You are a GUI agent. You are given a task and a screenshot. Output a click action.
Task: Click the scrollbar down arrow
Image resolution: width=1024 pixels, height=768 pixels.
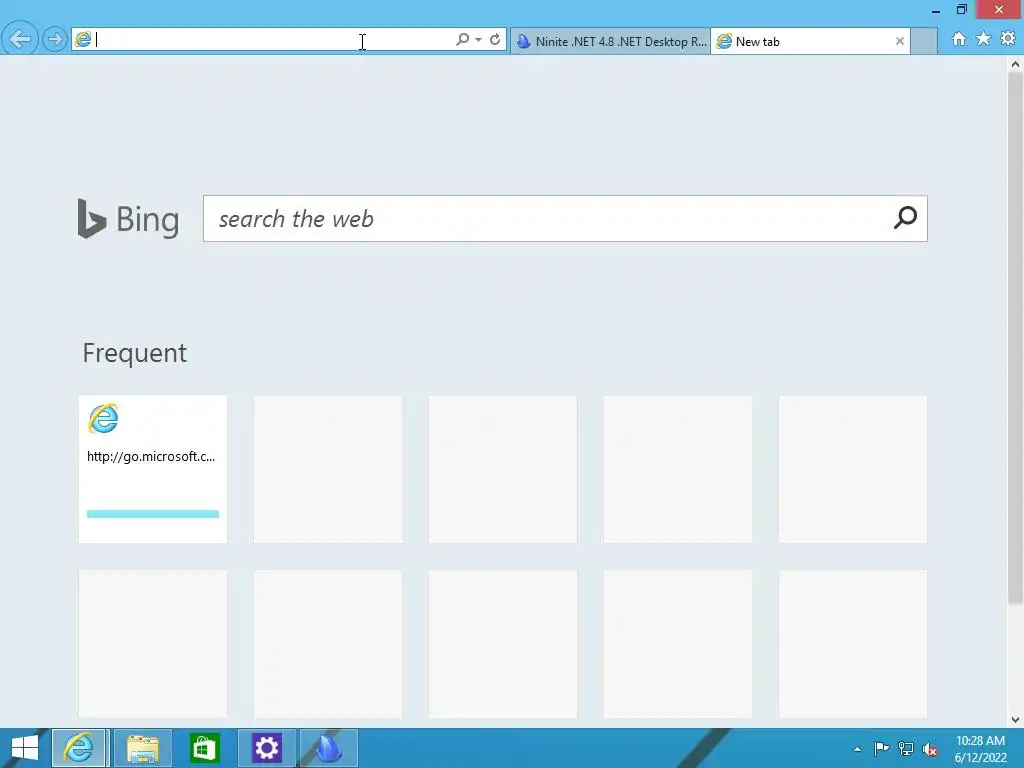(x=1015, y=720)
